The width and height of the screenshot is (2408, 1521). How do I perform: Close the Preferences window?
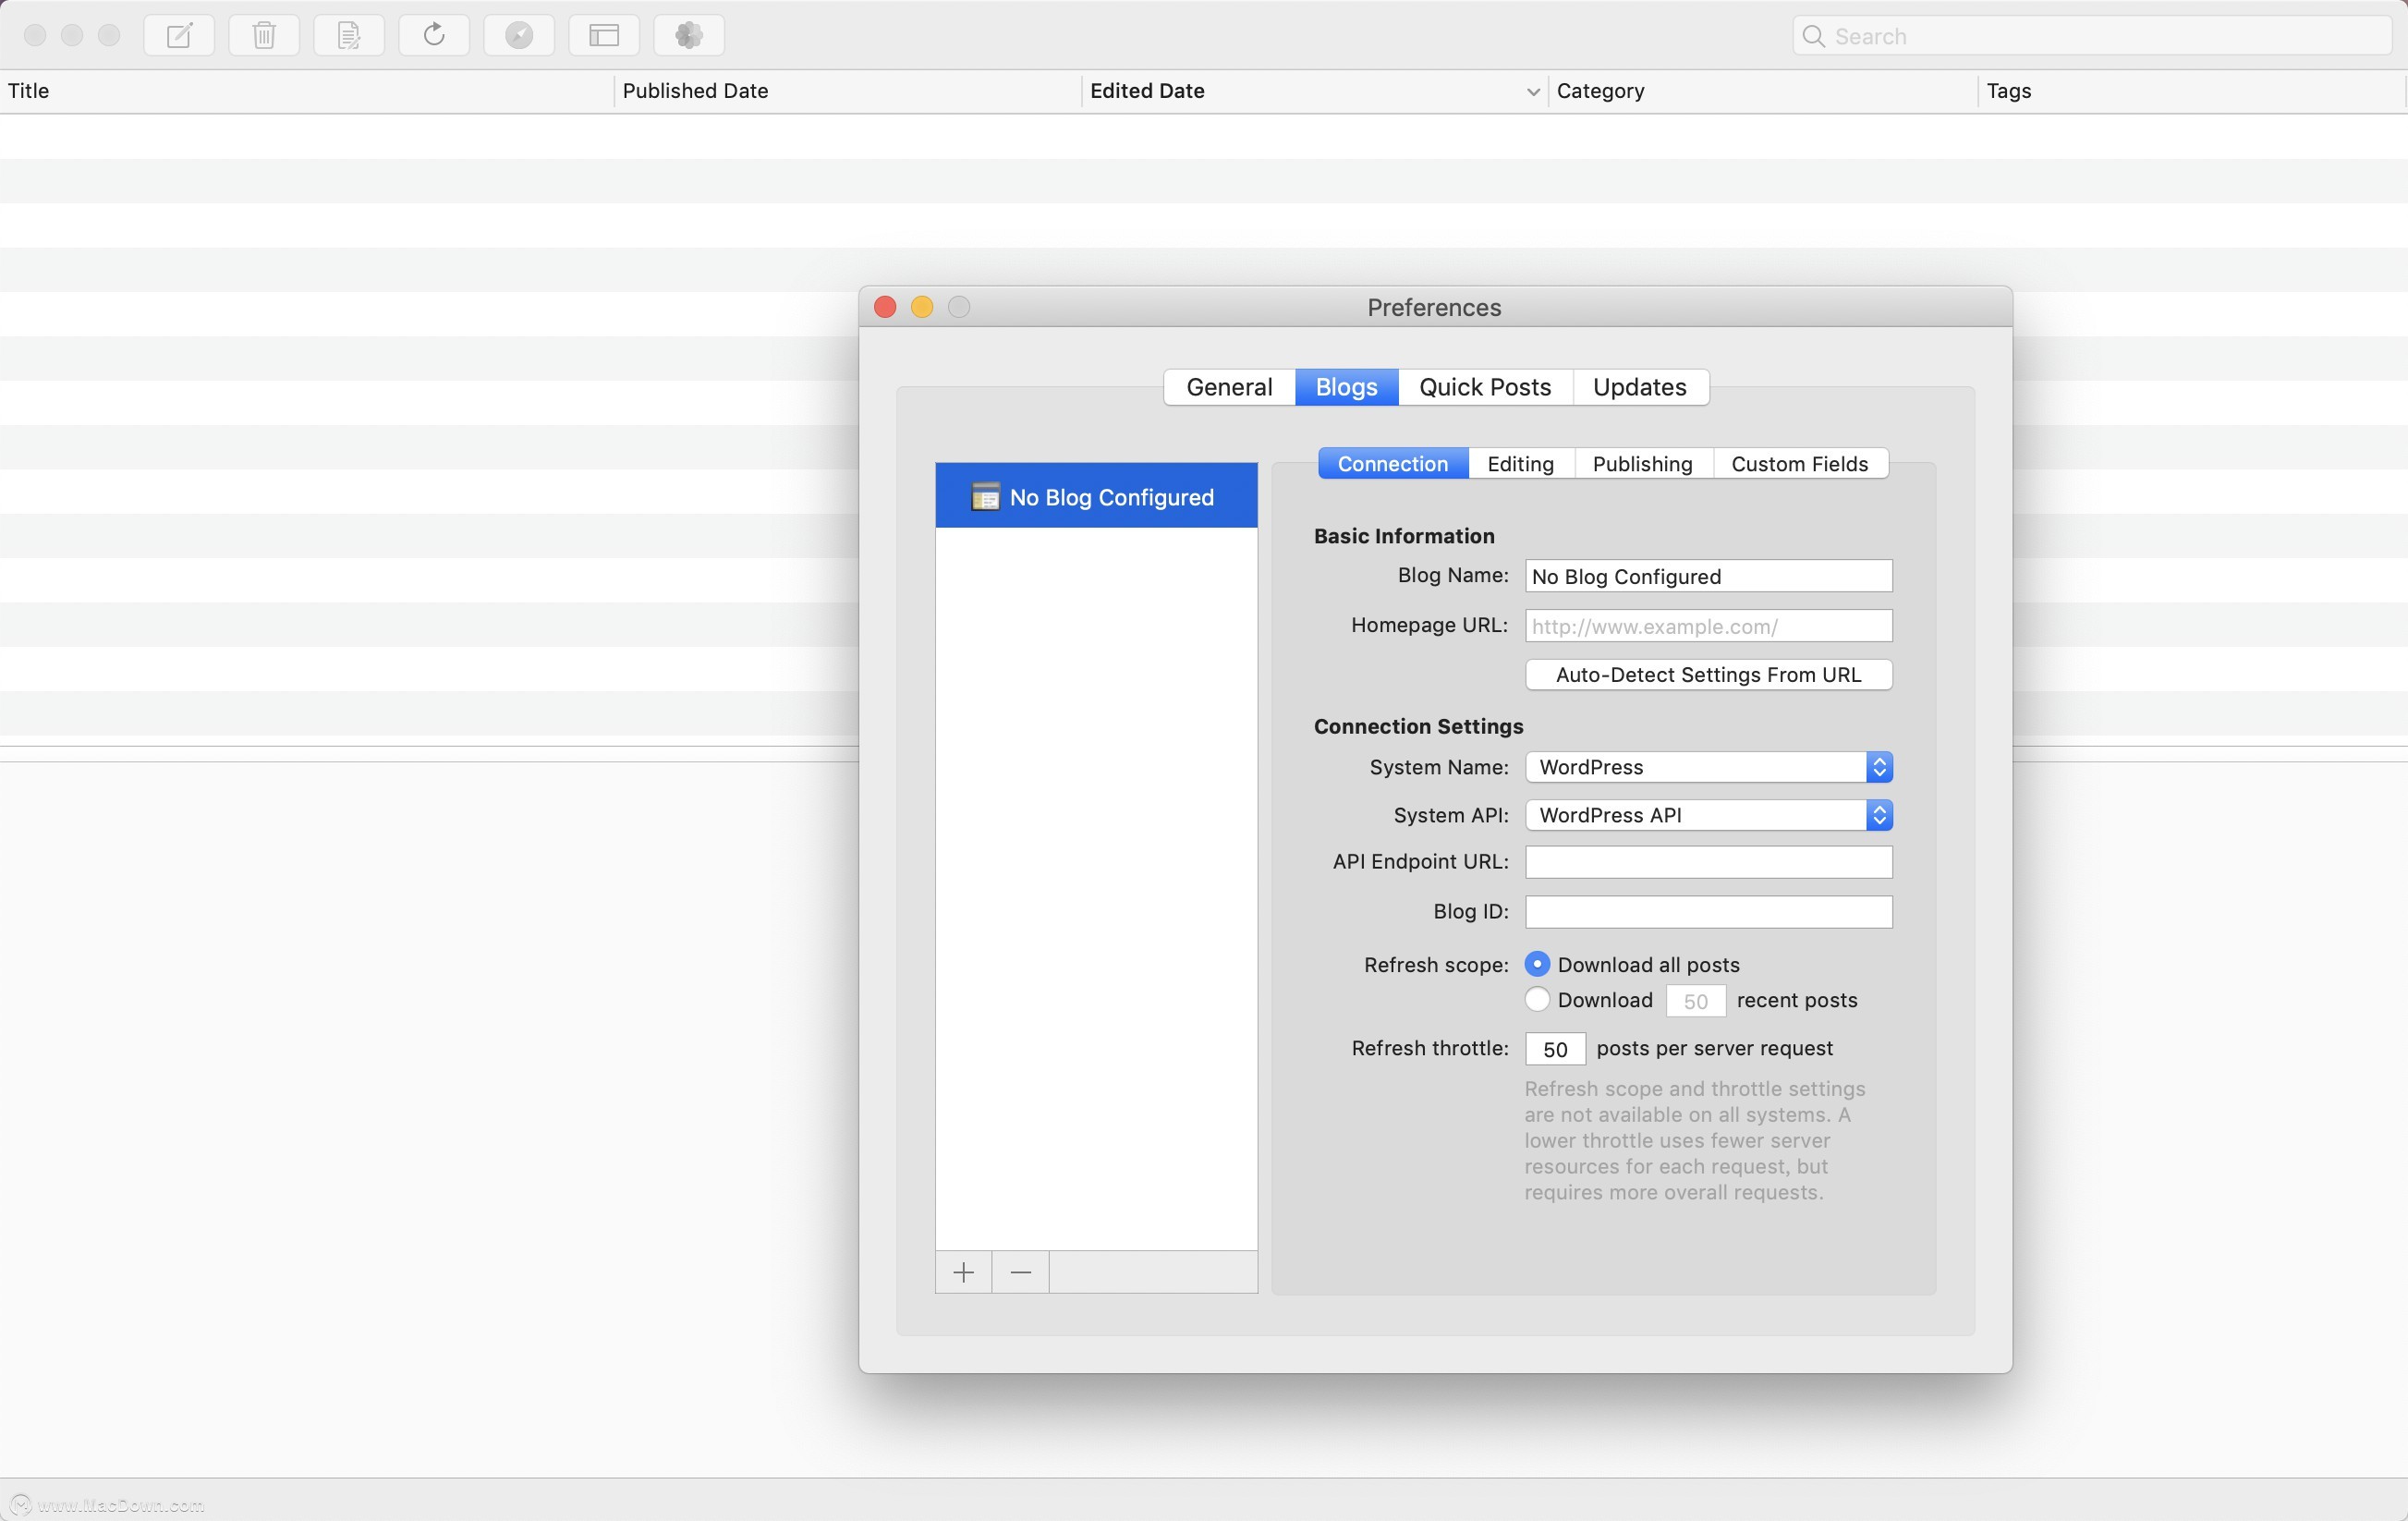click(x=885, y=307)
